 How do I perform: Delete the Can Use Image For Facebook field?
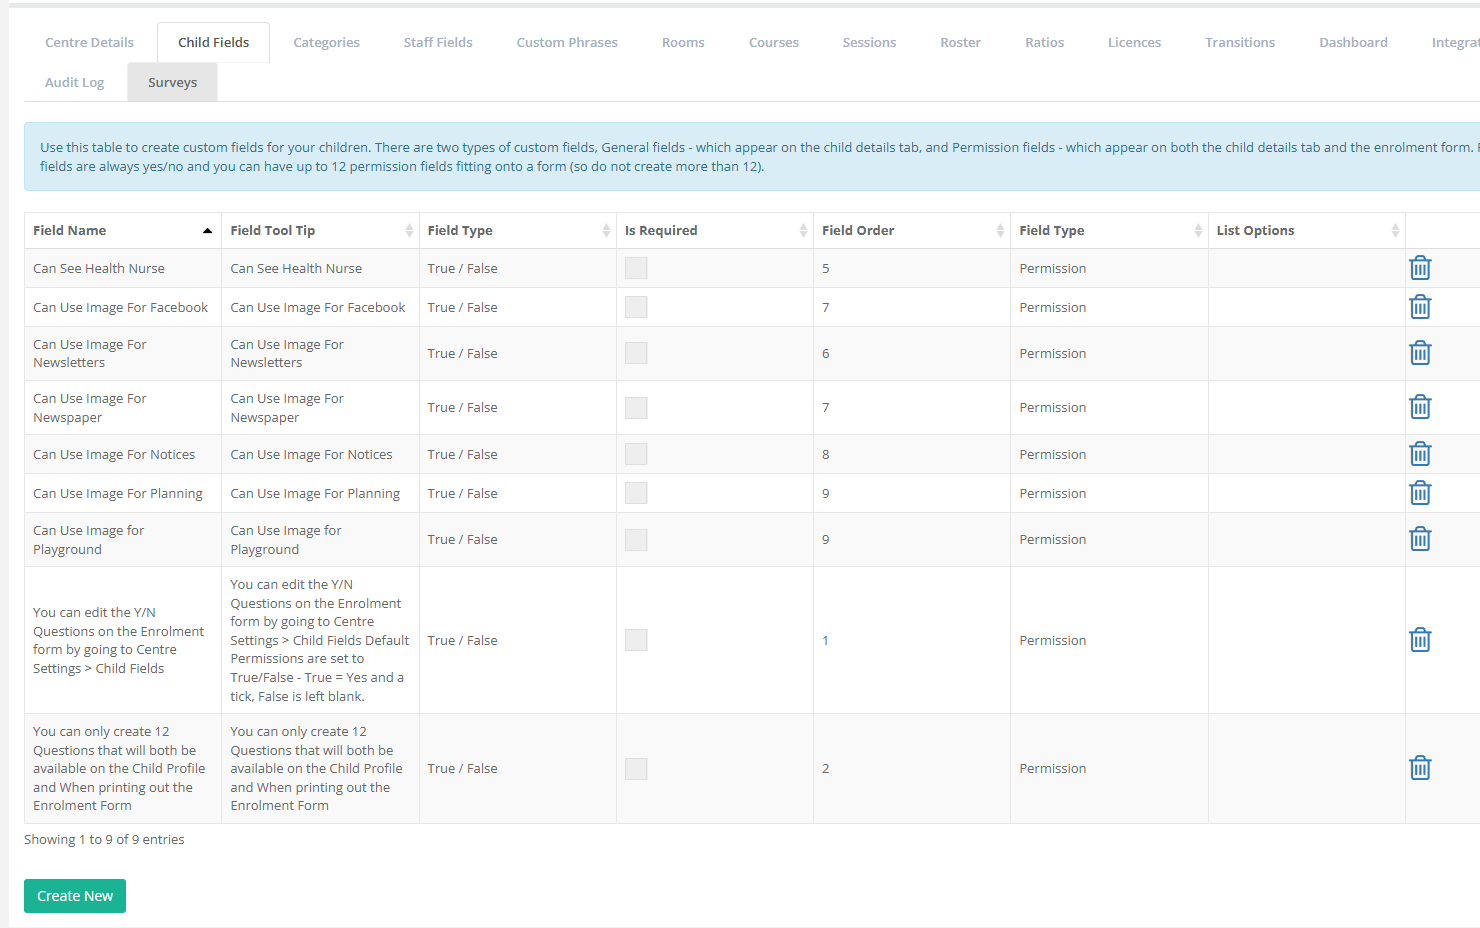1420,307
